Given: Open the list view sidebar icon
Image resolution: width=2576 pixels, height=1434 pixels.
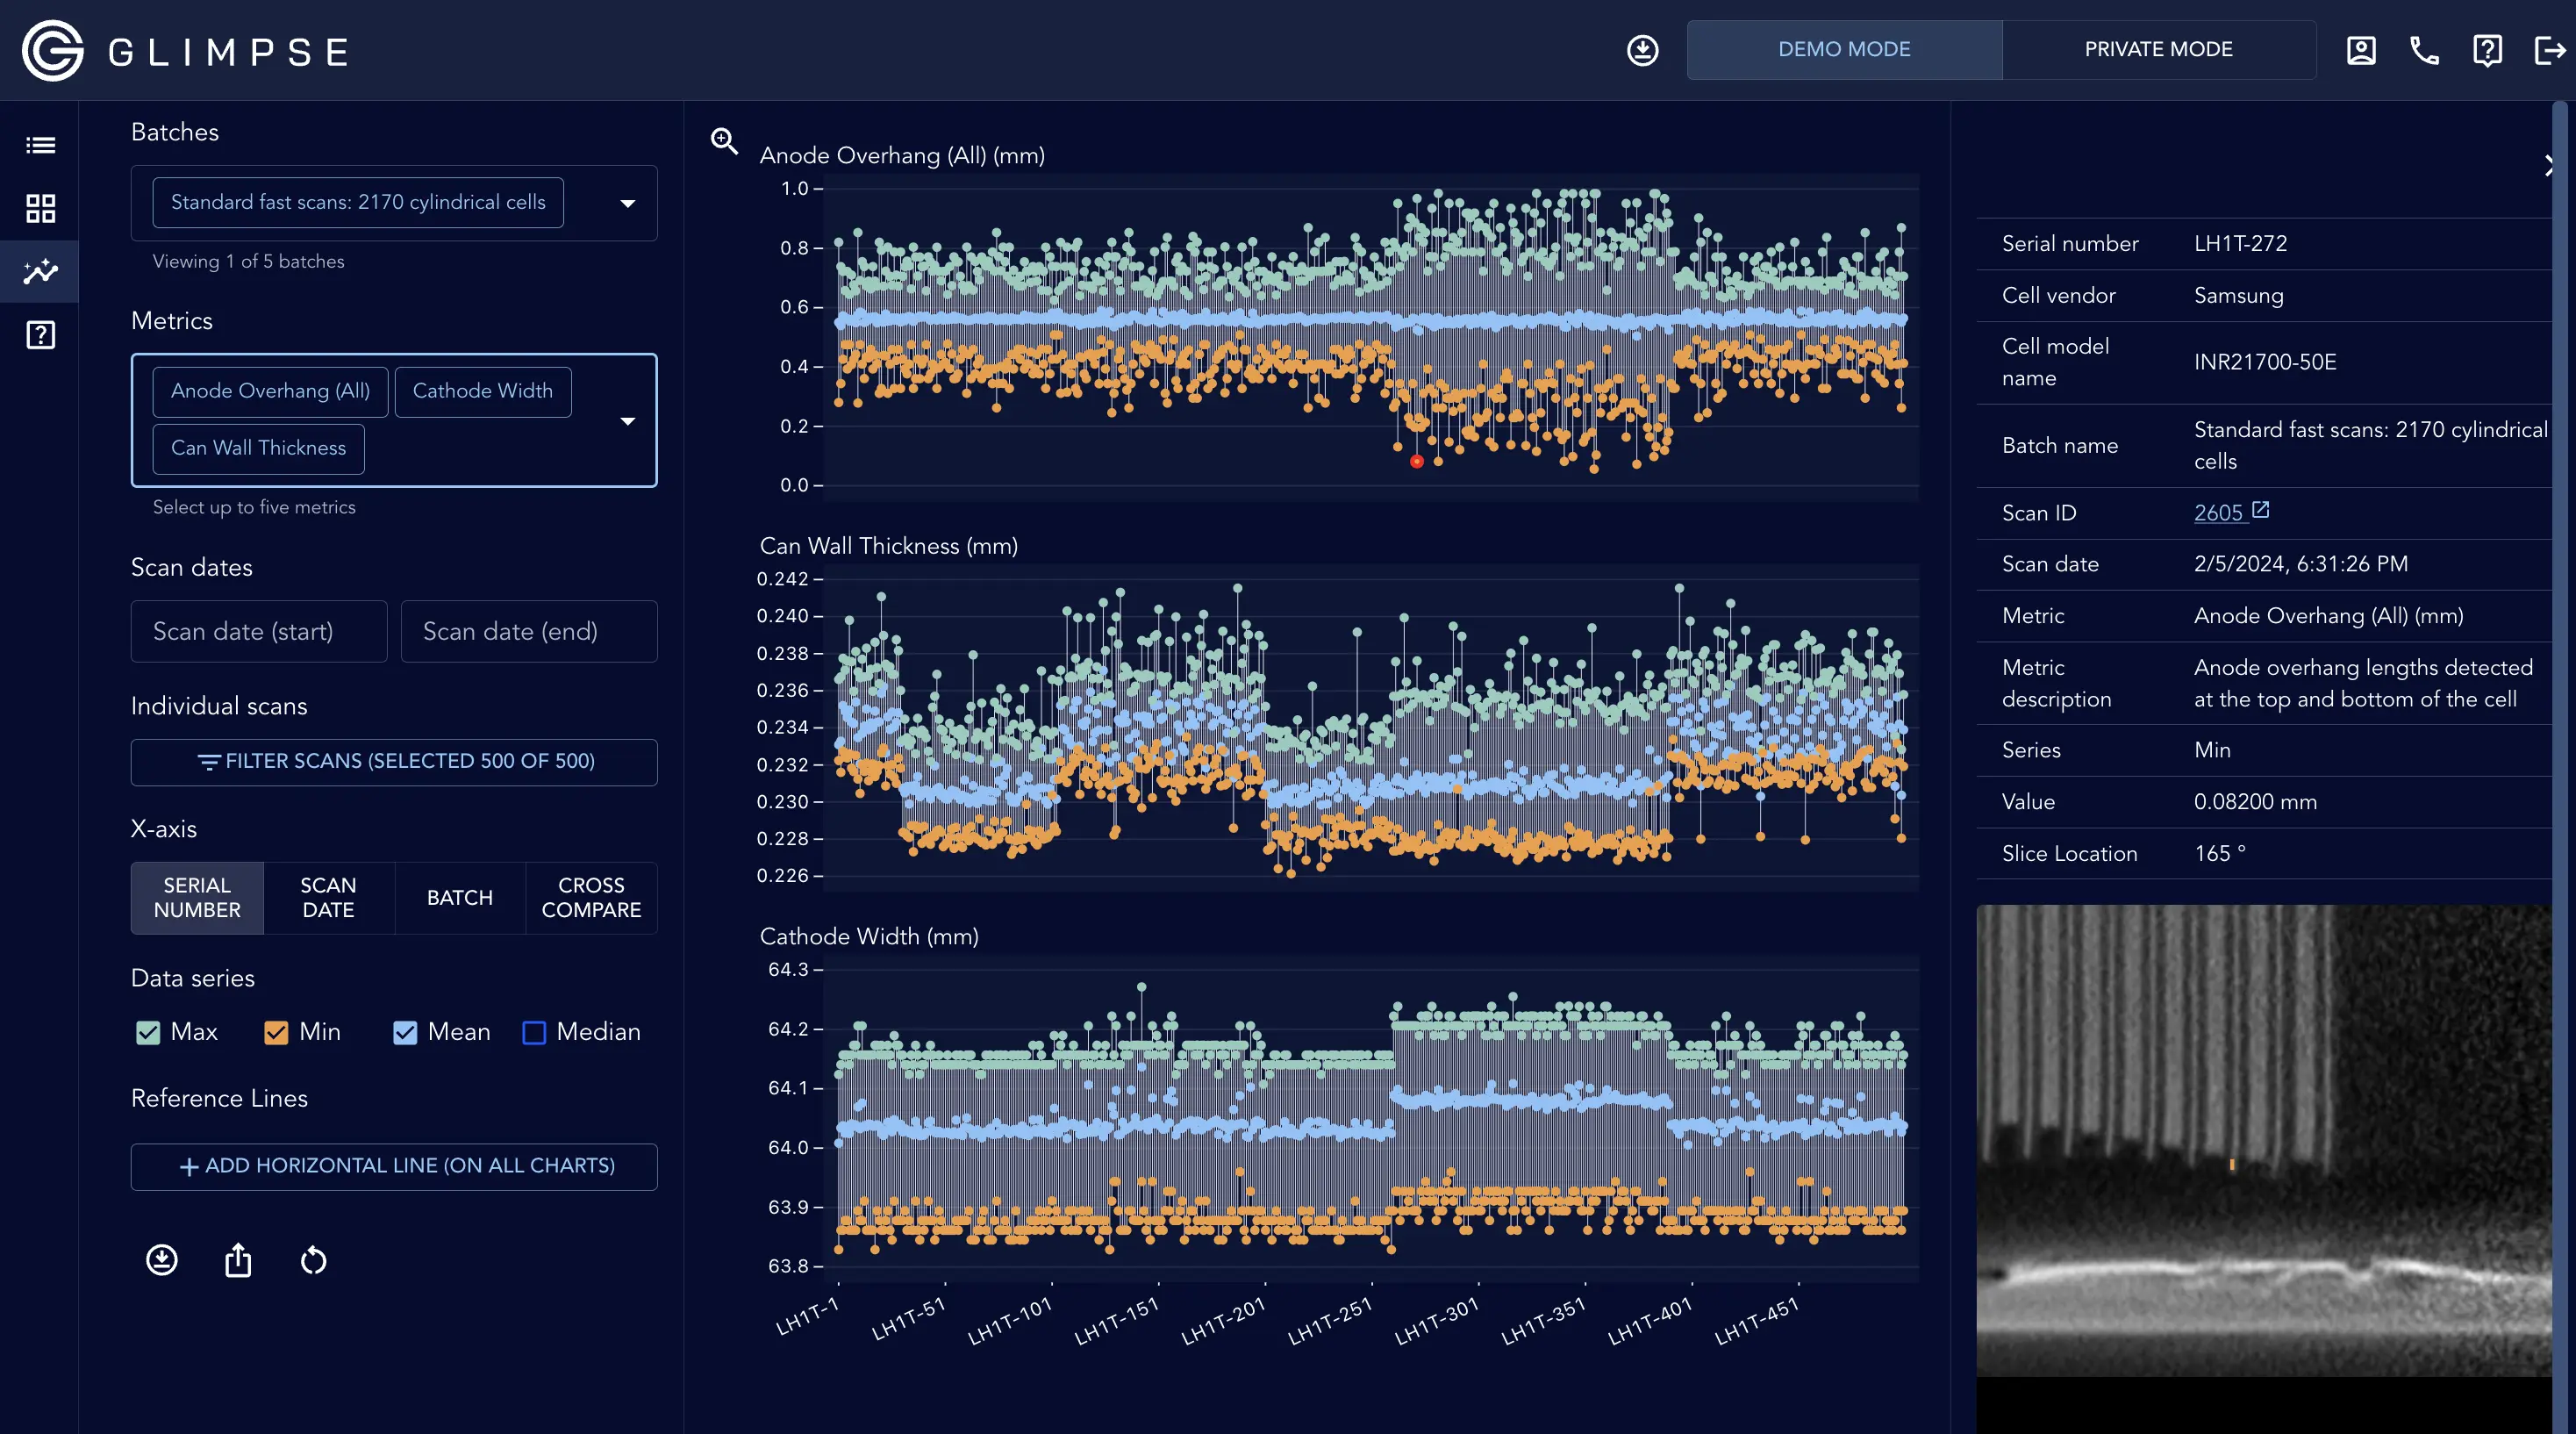Looking at the screenshot, I should click(40, 146).
